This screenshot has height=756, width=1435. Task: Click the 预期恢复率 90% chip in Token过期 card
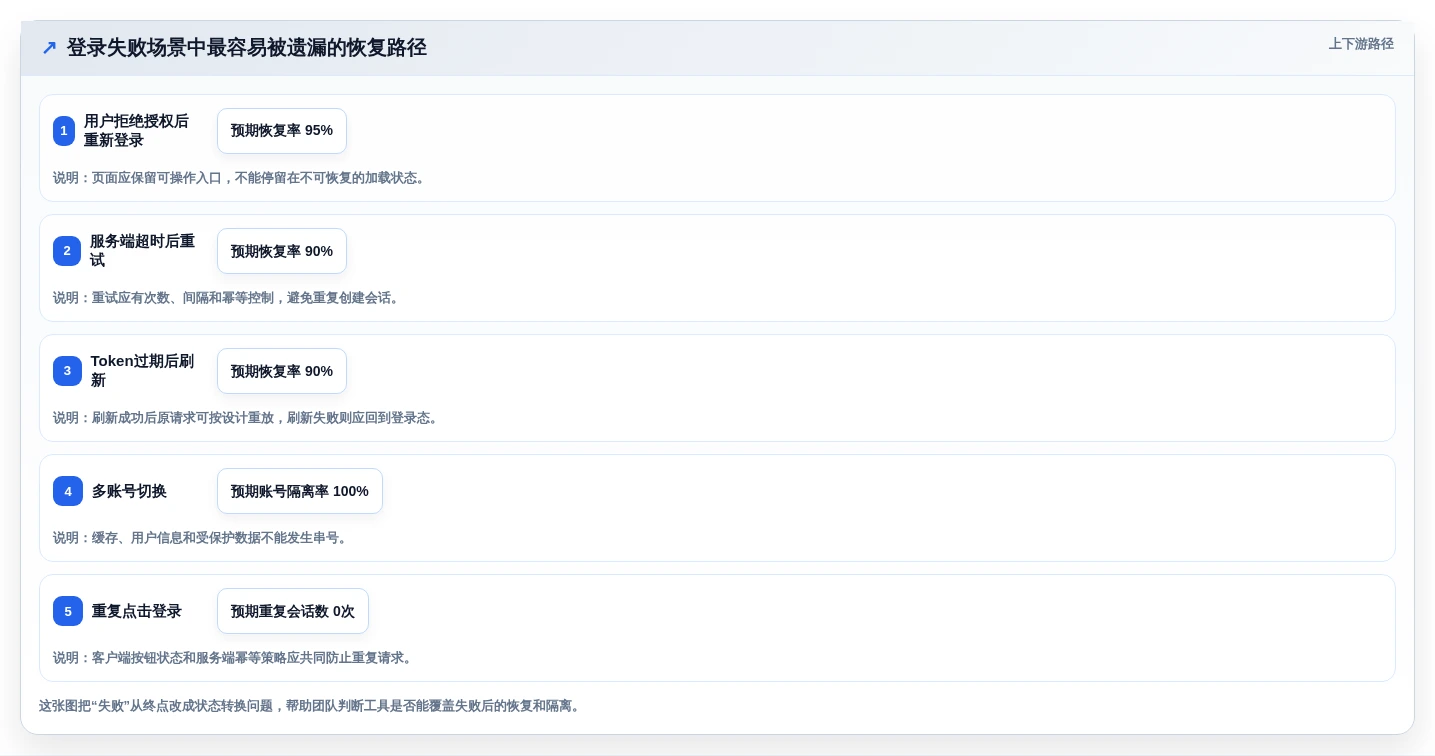click(282, 371)
